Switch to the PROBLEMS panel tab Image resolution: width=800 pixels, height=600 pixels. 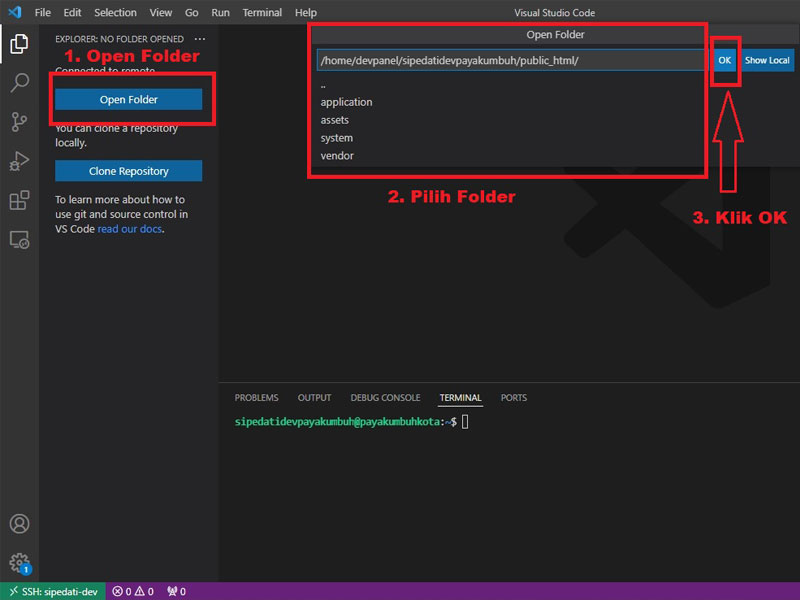[257, 397]
